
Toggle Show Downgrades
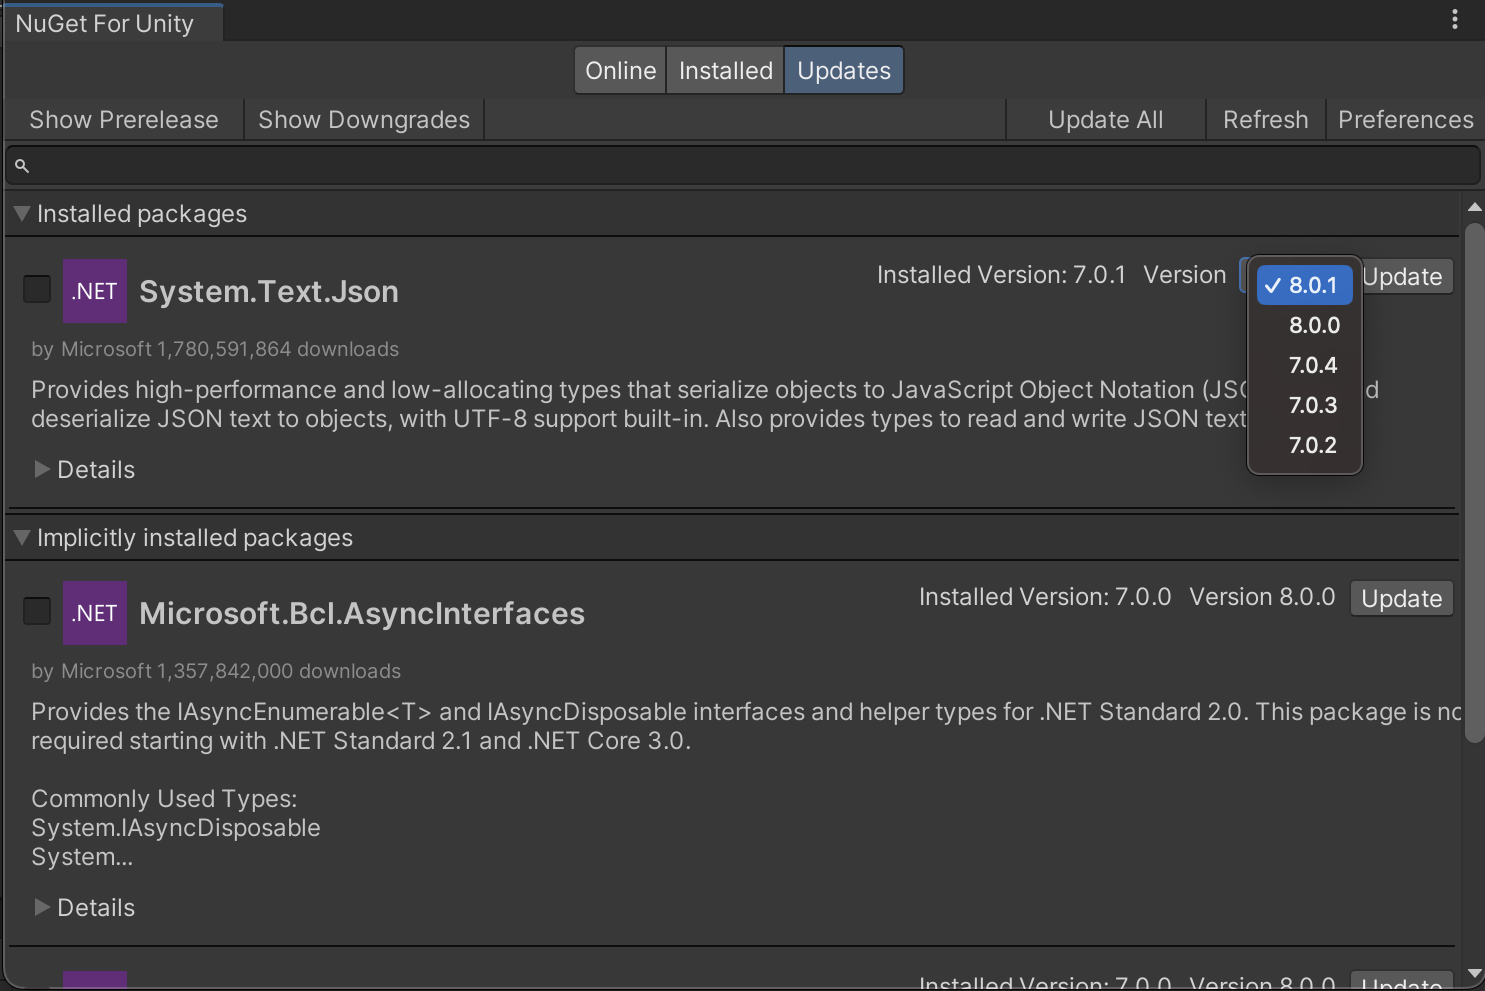point(364,120)
